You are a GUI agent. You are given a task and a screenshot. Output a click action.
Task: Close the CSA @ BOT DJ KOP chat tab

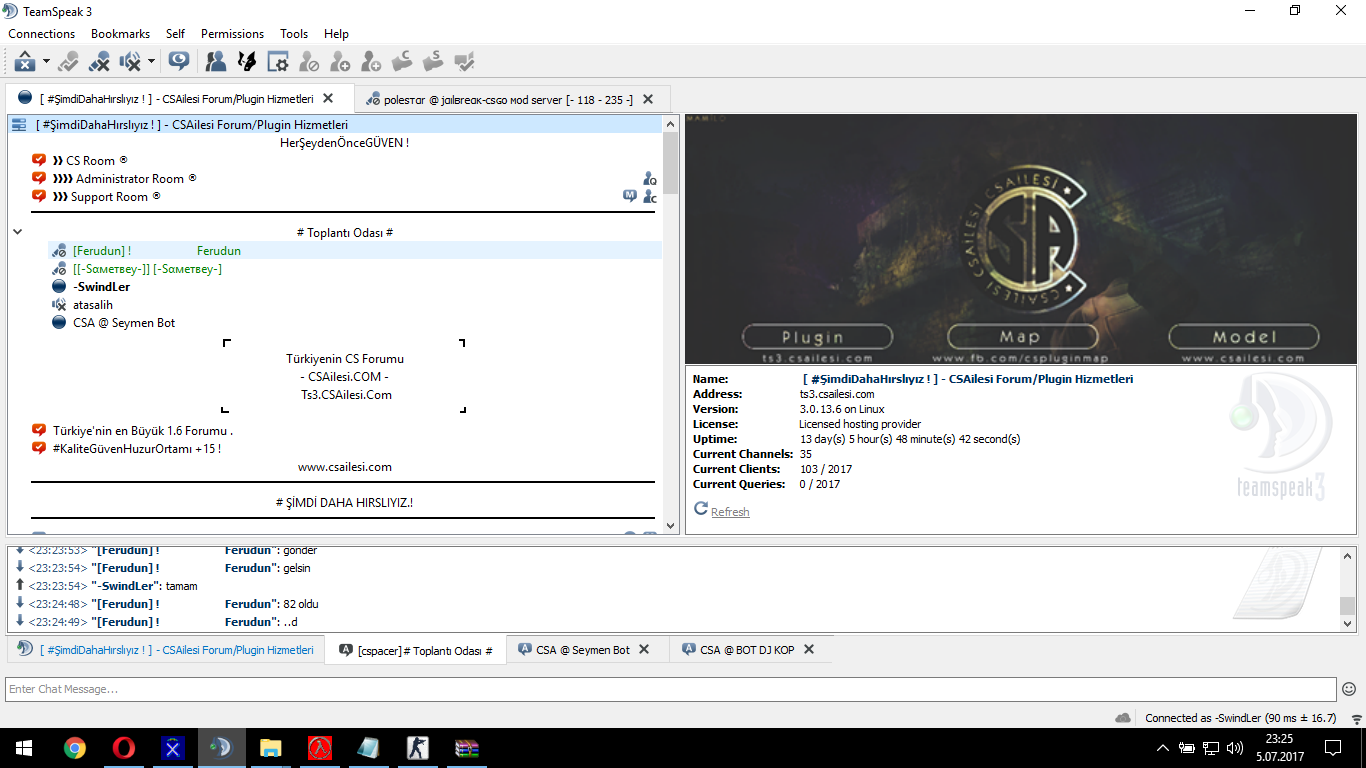[x=809, y=649]
